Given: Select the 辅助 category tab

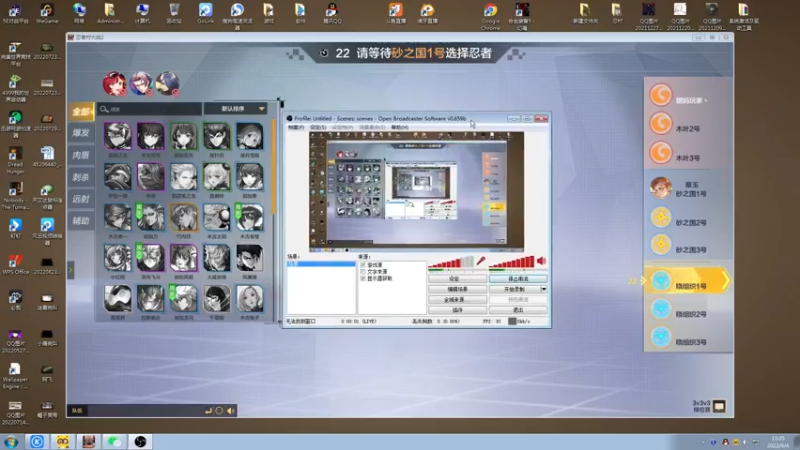Looking at the screenshot, I should (81, 221).
